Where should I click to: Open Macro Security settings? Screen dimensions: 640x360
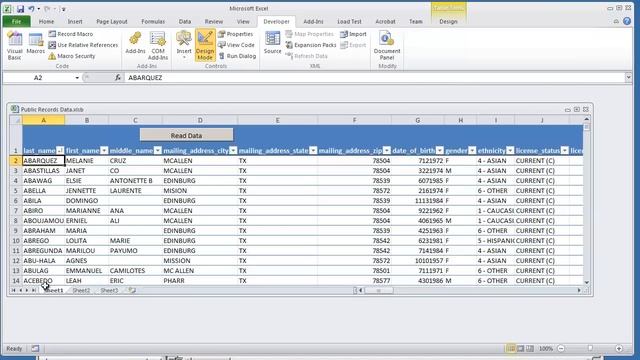click(x=72, y=56)
